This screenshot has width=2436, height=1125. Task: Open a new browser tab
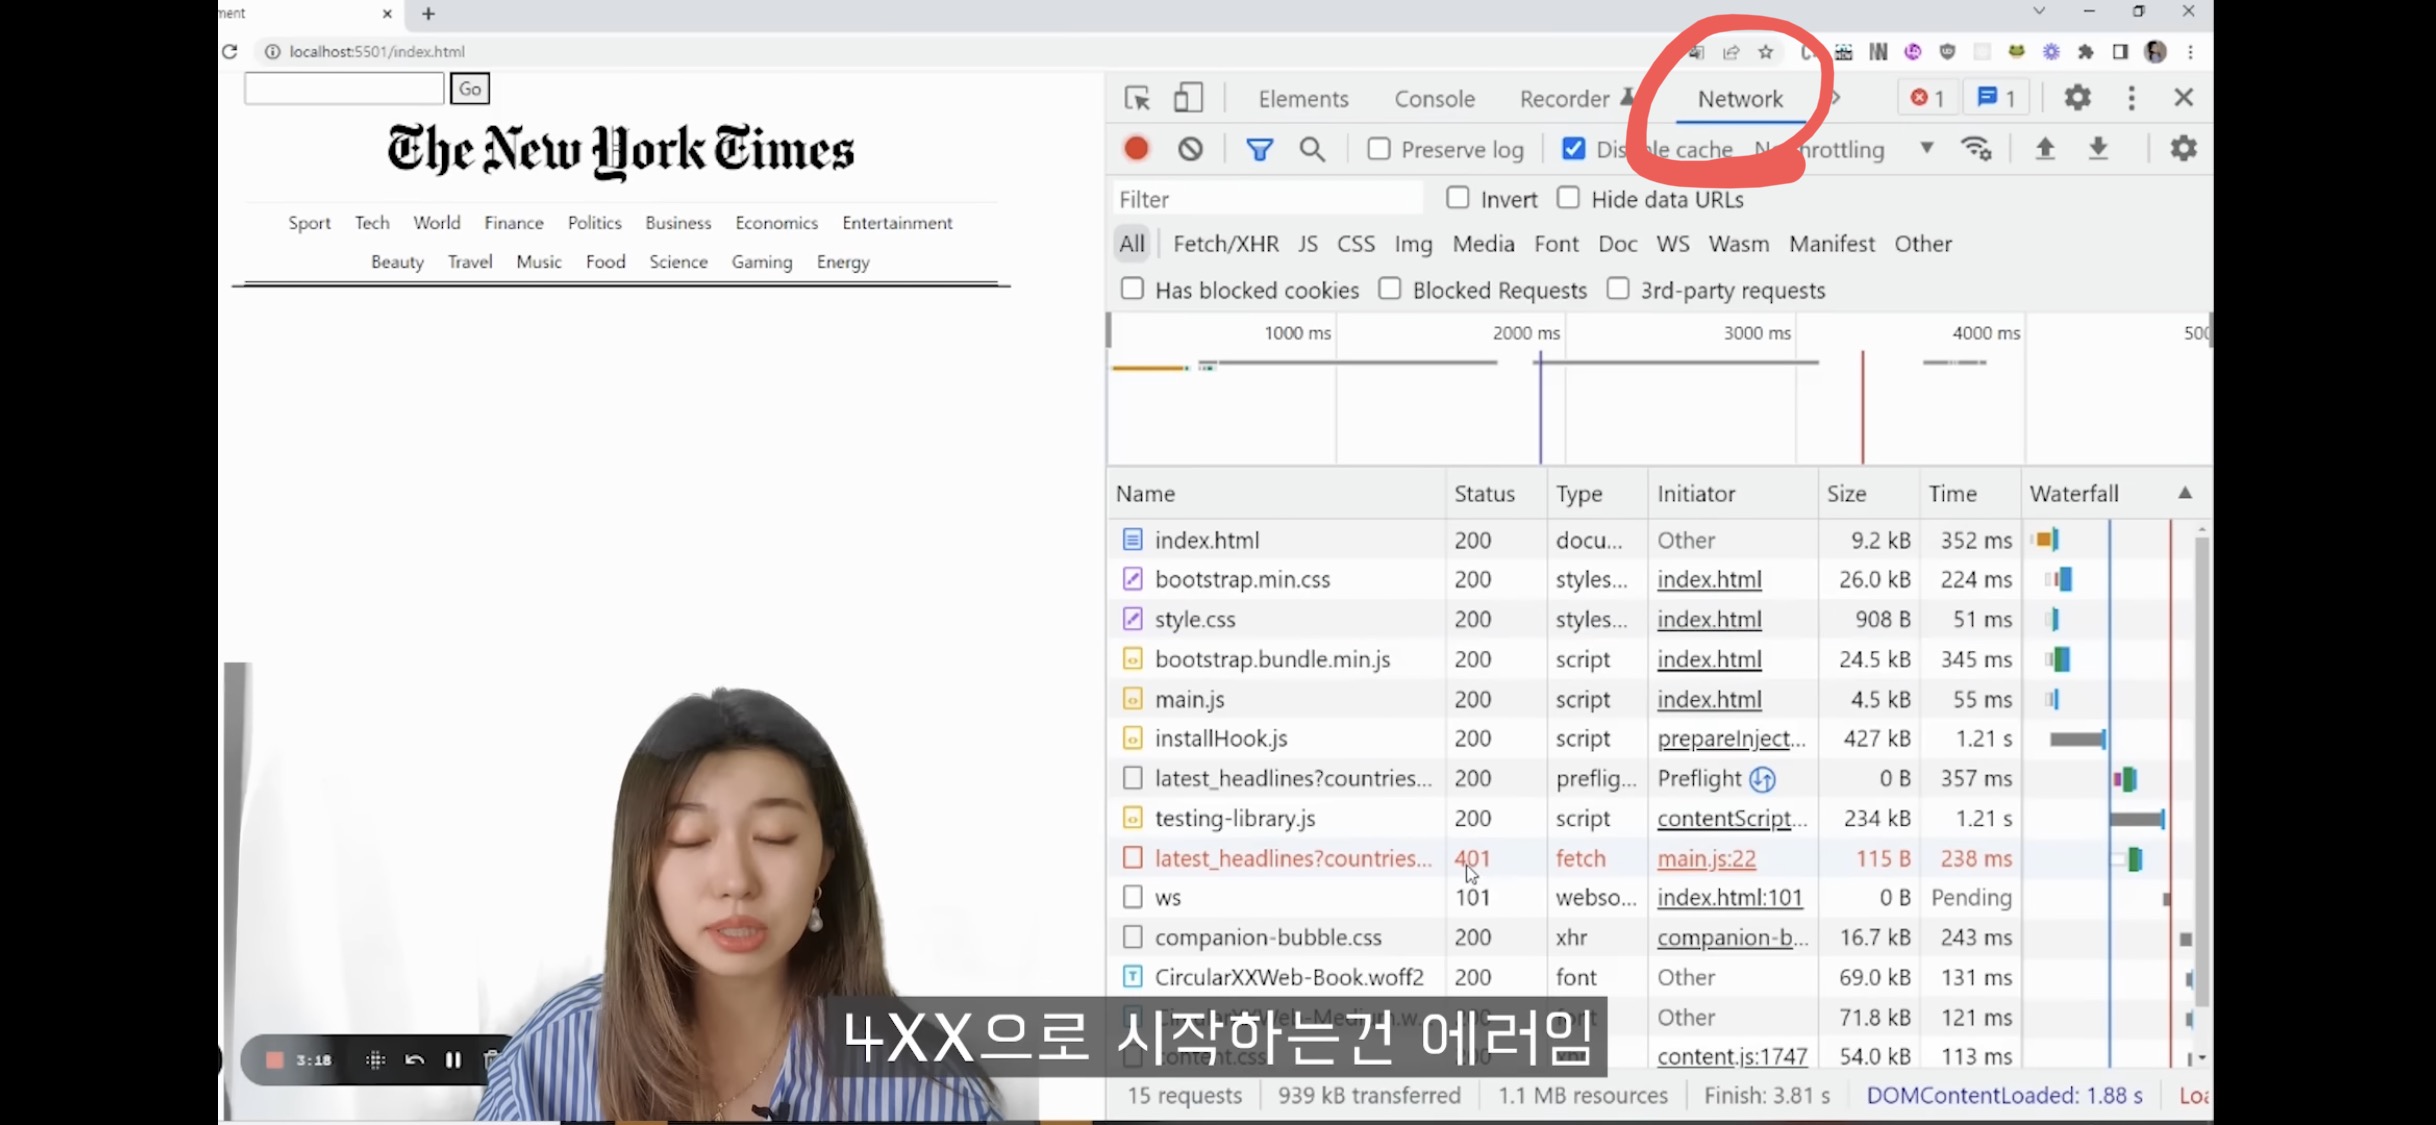(x=428, y=14)
